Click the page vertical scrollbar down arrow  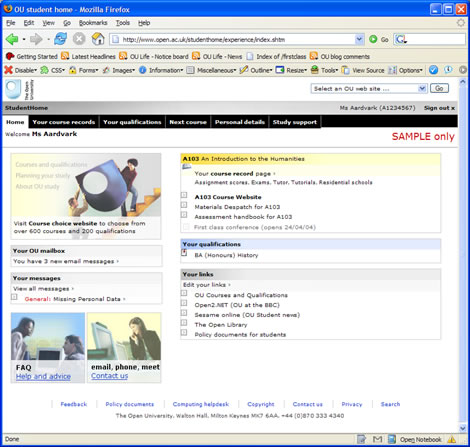click(x=463, y=428)
